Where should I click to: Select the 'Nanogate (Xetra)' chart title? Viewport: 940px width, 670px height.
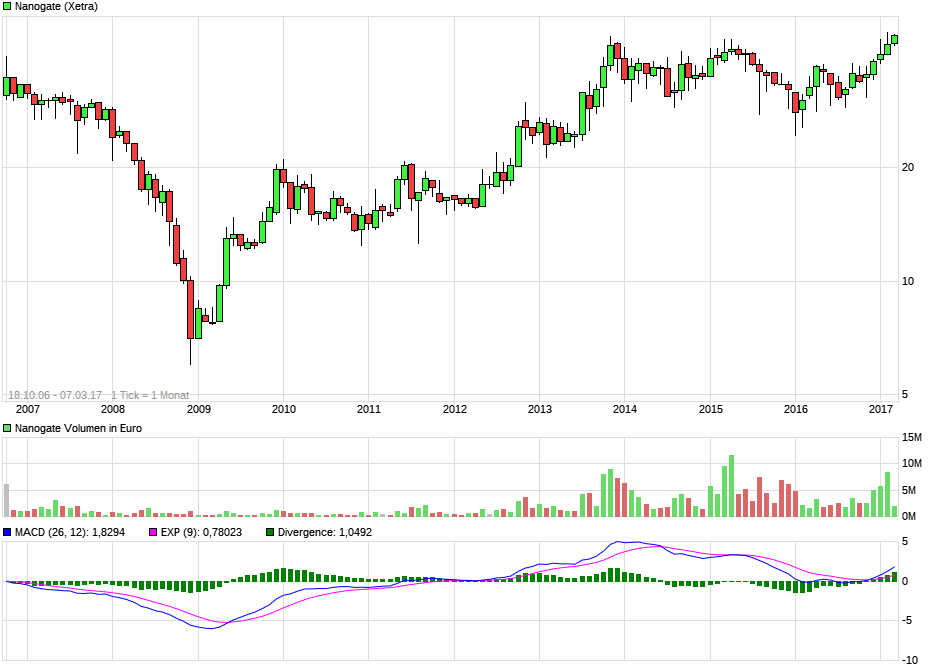(56, 7)
